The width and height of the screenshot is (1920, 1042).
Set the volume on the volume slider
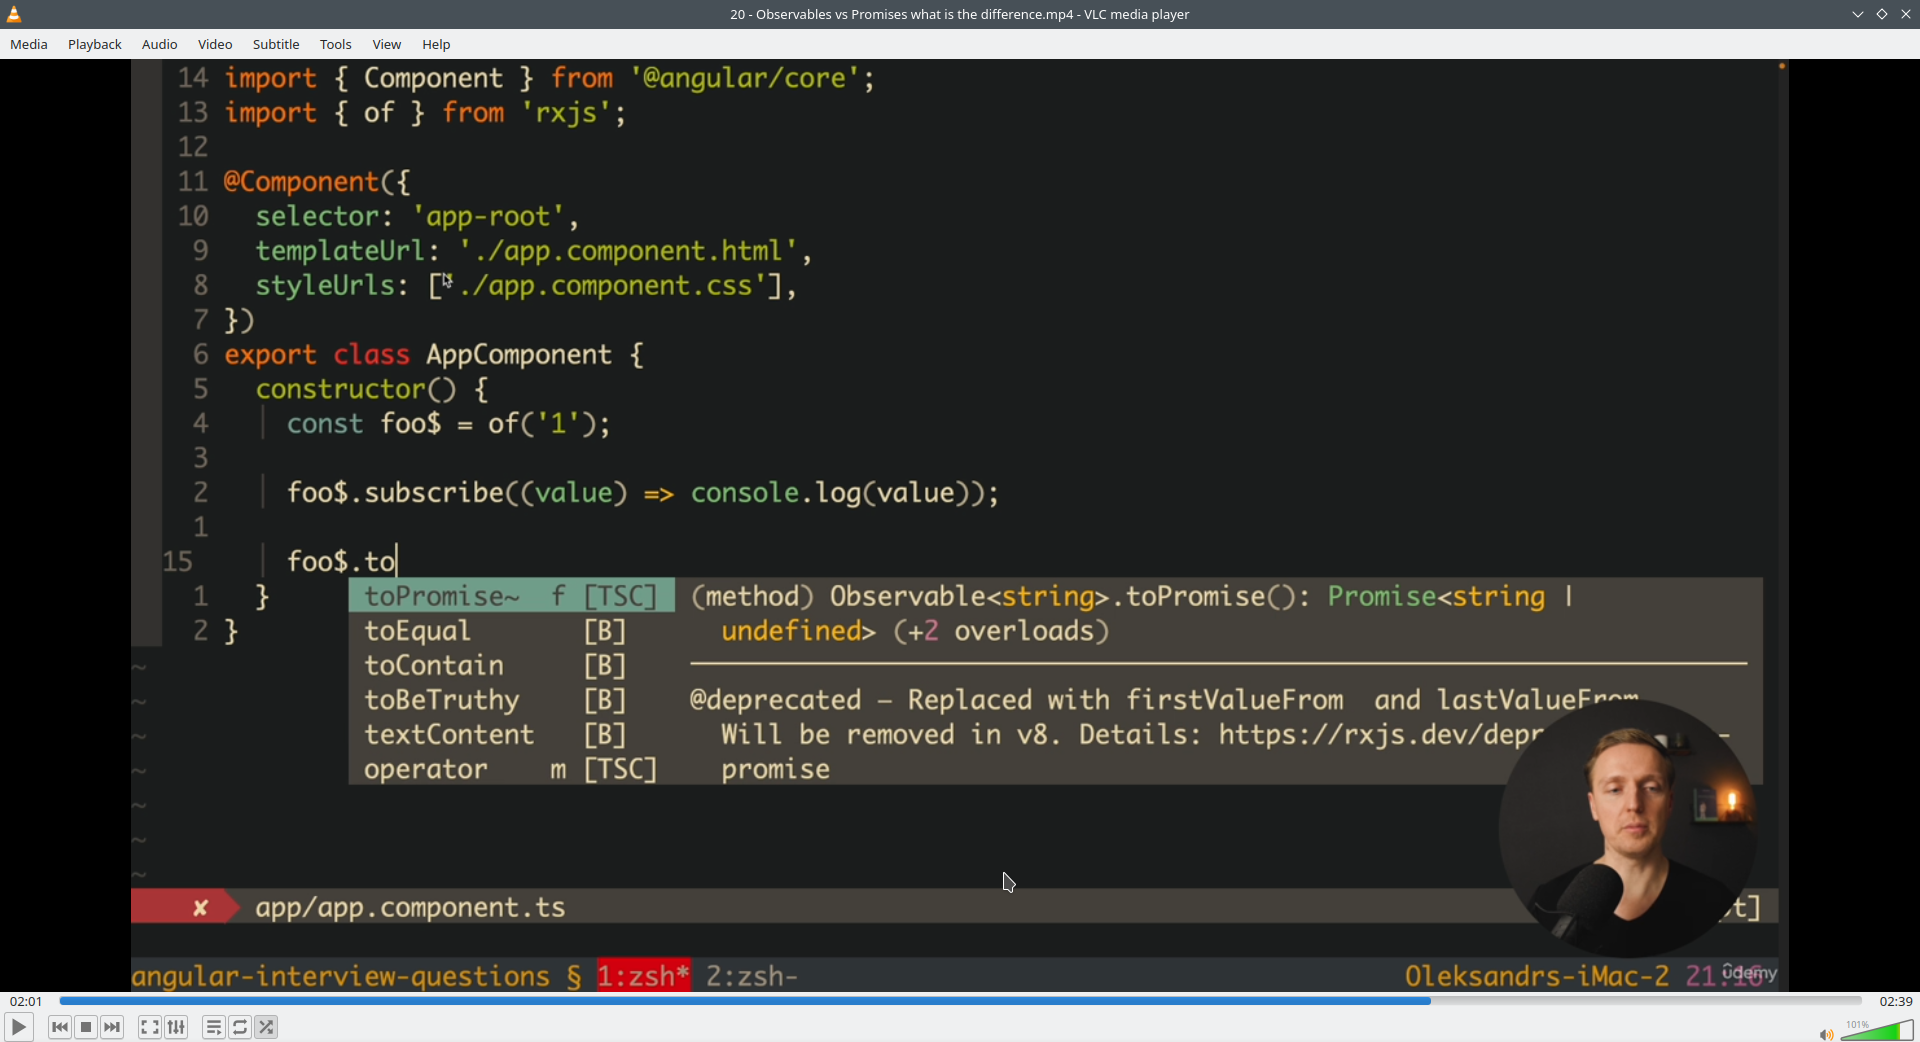click(1877, 1031)
